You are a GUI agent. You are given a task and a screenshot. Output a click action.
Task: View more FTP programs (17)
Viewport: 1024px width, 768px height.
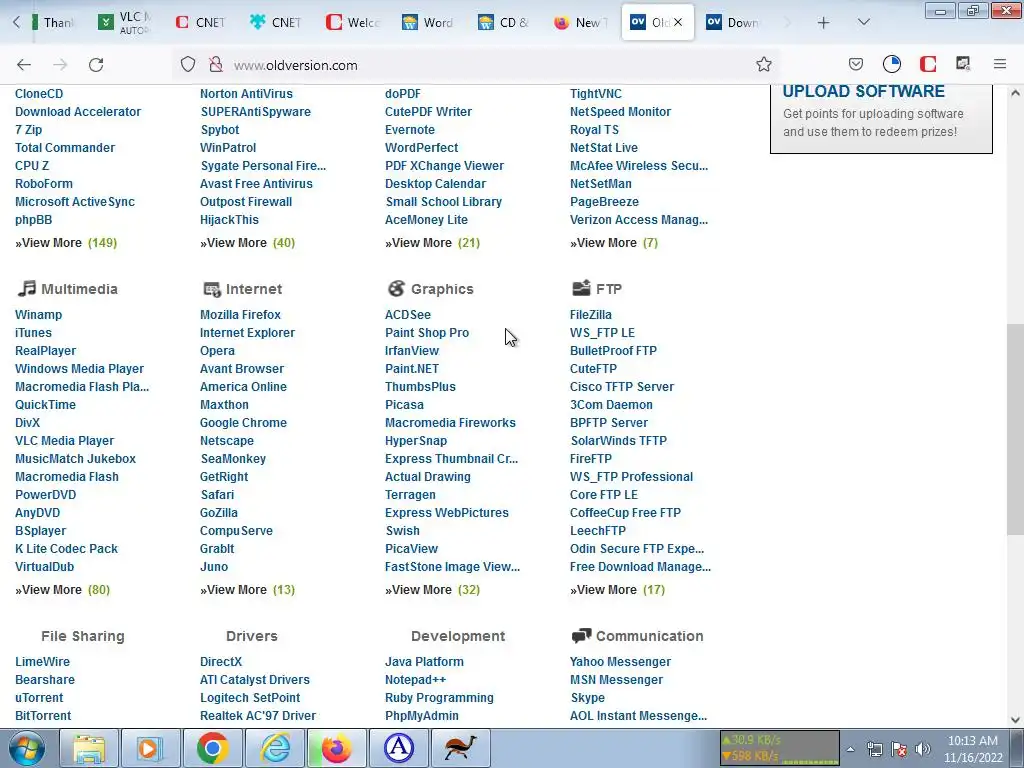[x=617, y=590]
